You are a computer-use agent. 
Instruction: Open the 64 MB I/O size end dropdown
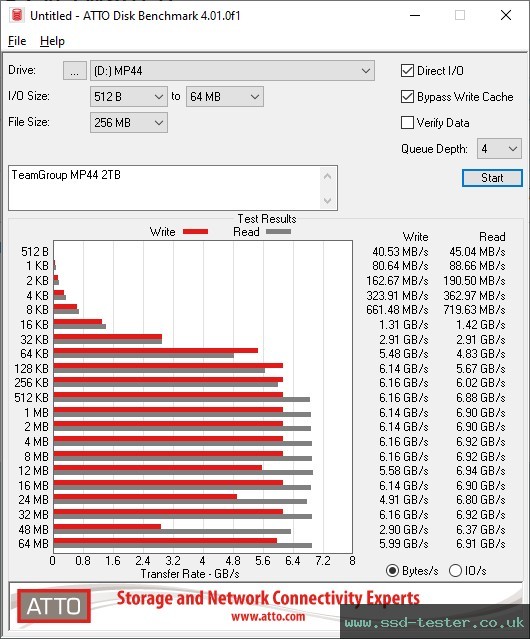point(225,97)
